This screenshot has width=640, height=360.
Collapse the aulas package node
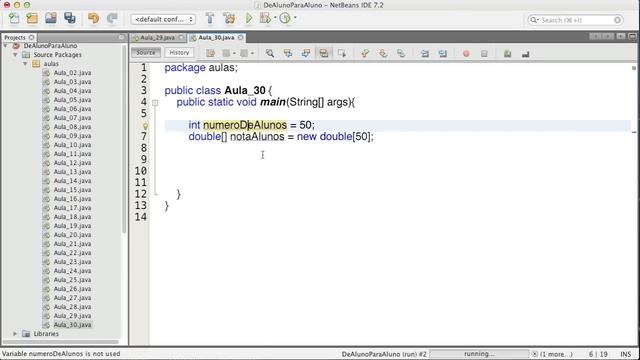tap(25, 64)
